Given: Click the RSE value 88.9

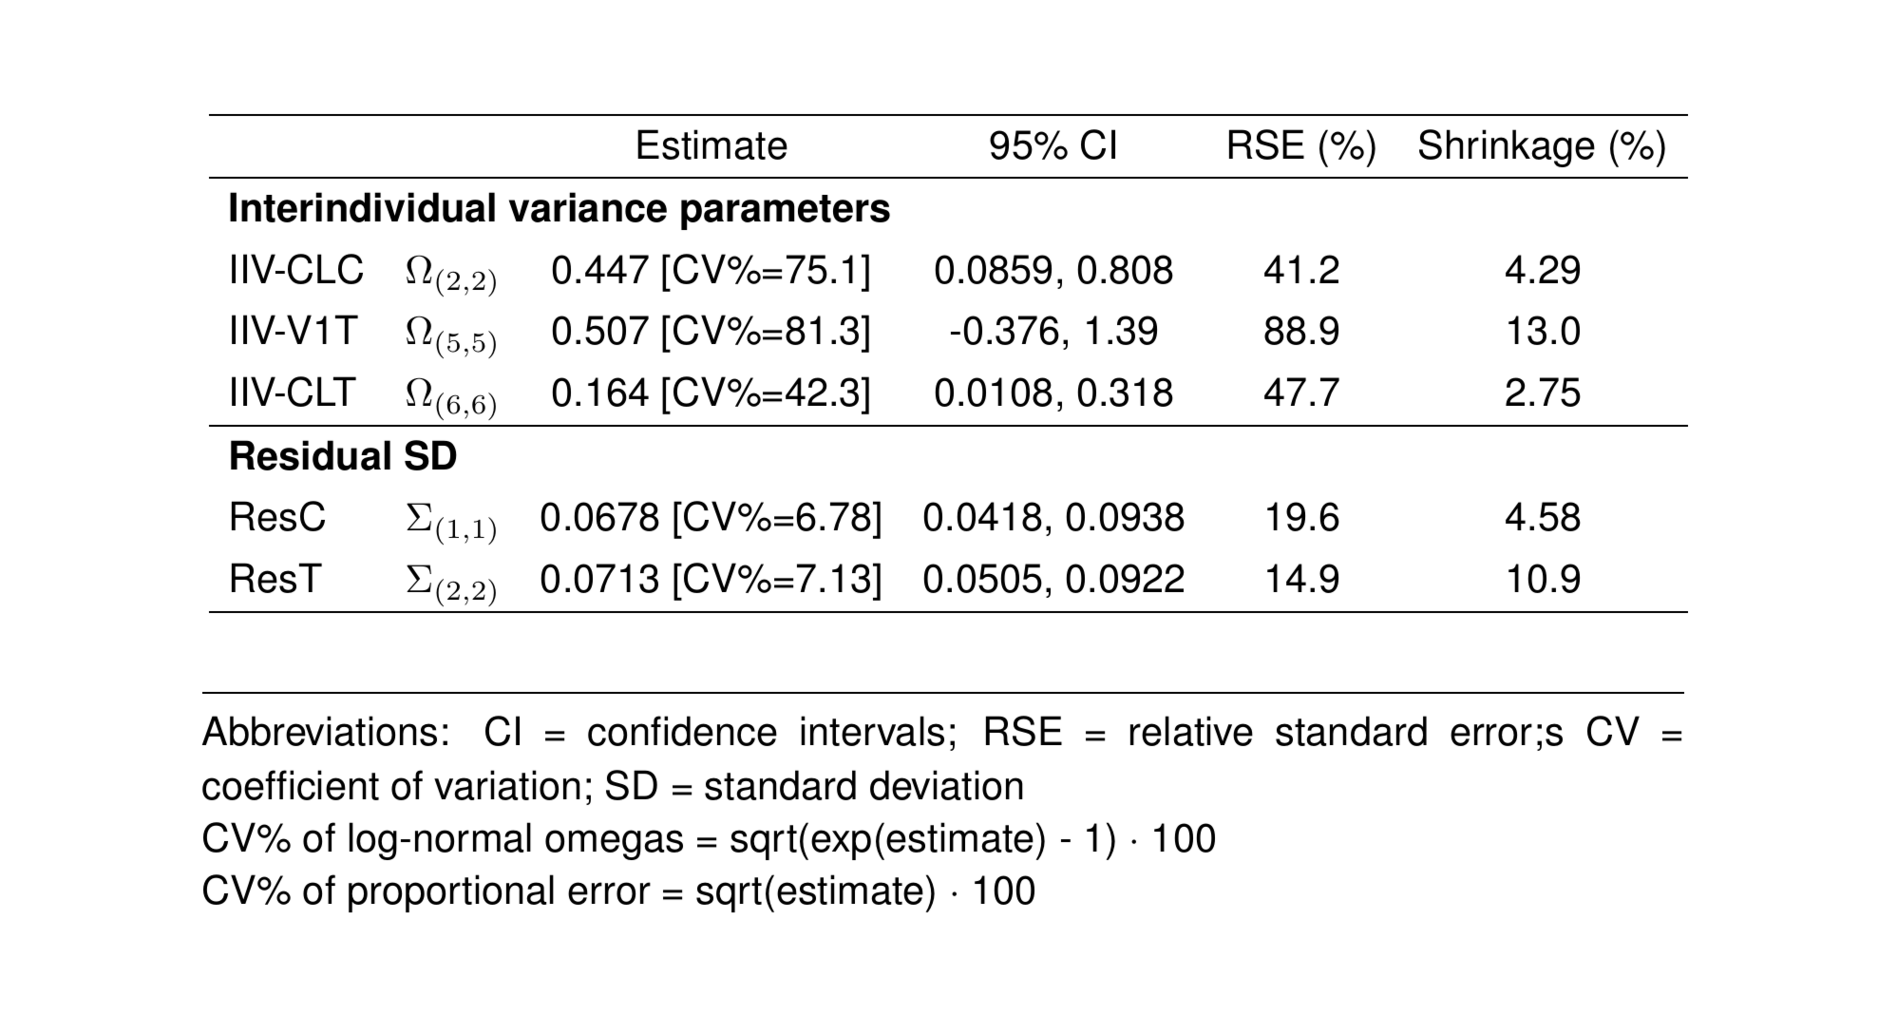Looking at the screenshot, I should point(1300,331).
